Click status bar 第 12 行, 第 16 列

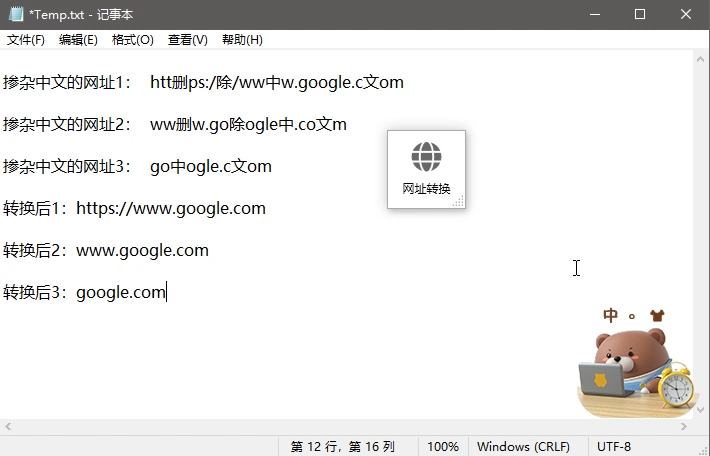pyautogui.click(x=343, y=447)
